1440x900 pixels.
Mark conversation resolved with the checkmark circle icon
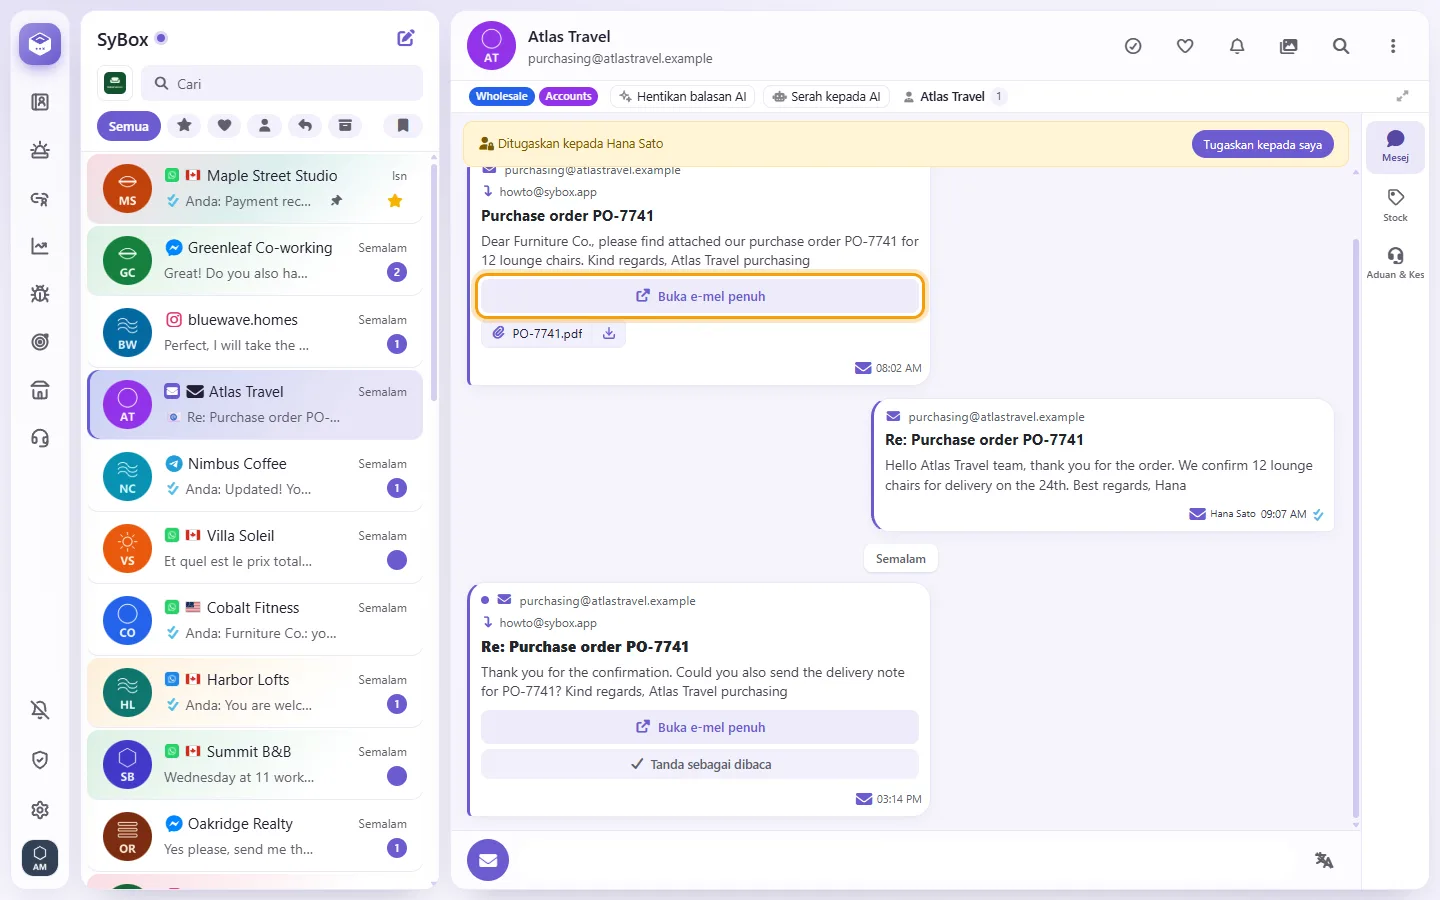1133,46
